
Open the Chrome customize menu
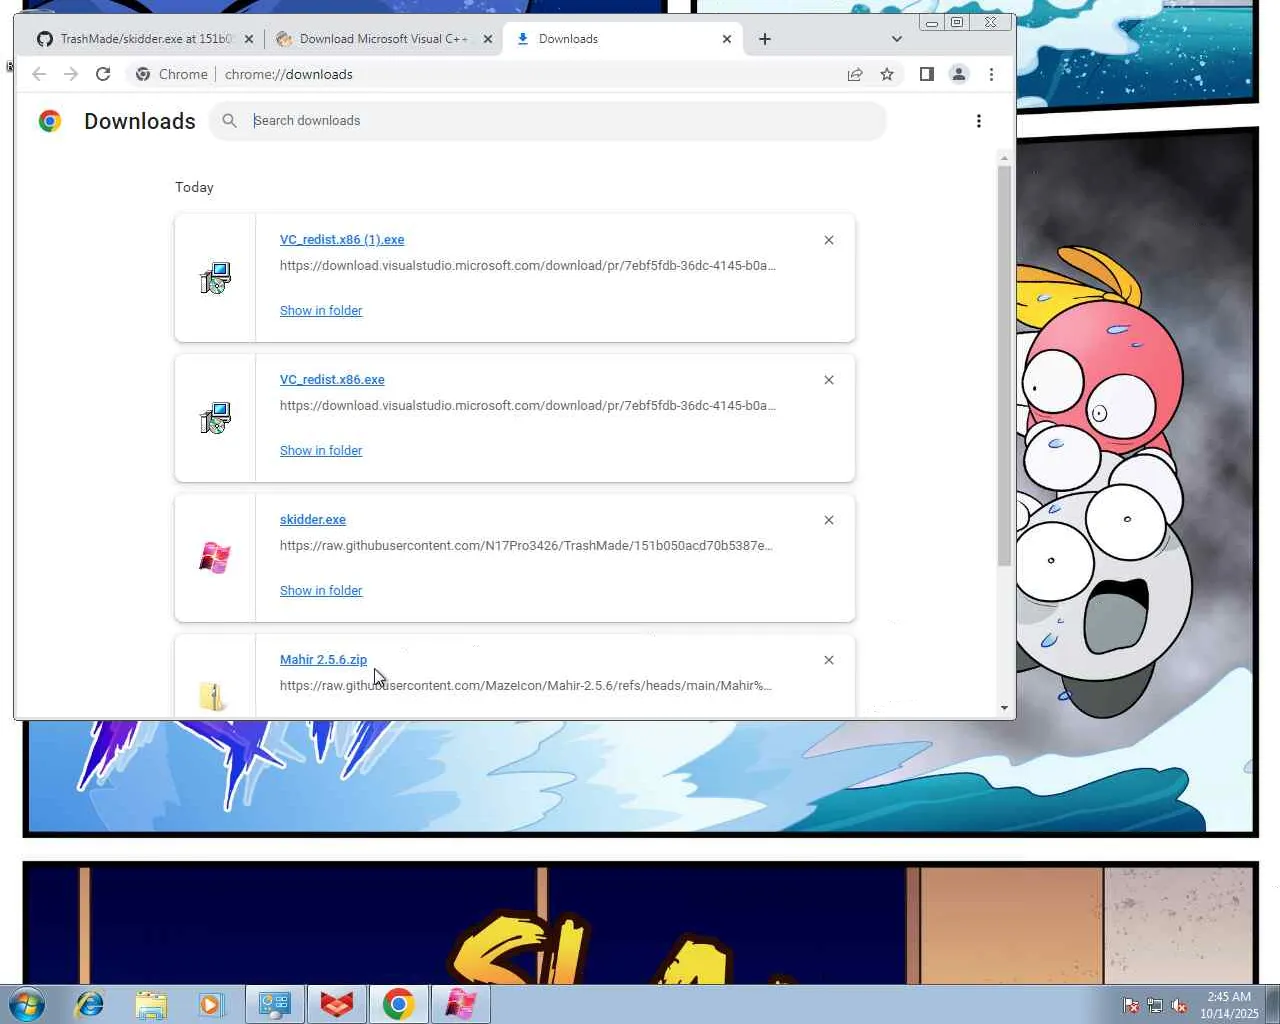tap(991, 74)
